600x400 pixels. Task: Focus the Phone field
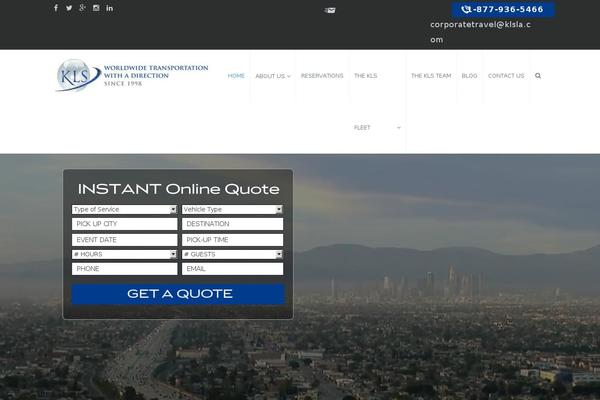[x=125, y=269]
